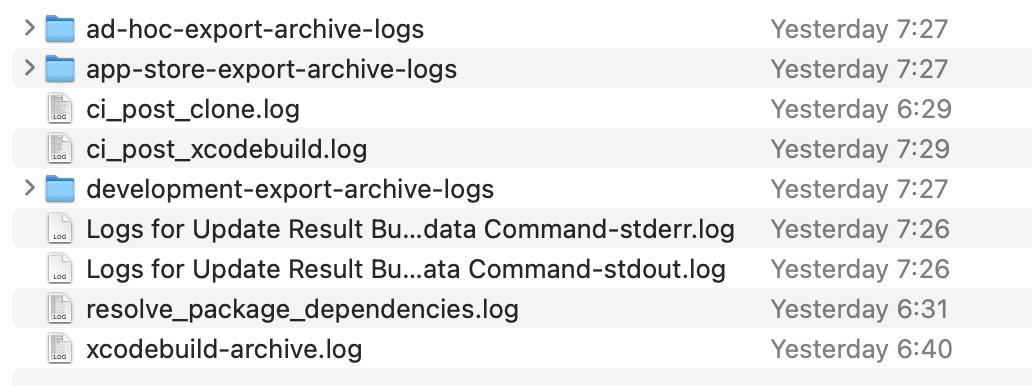Click the Yesterday 6:40 date of xcodebuild-archive.log
The height and width of the screenshot is (386, 1032).
[861, 349]
